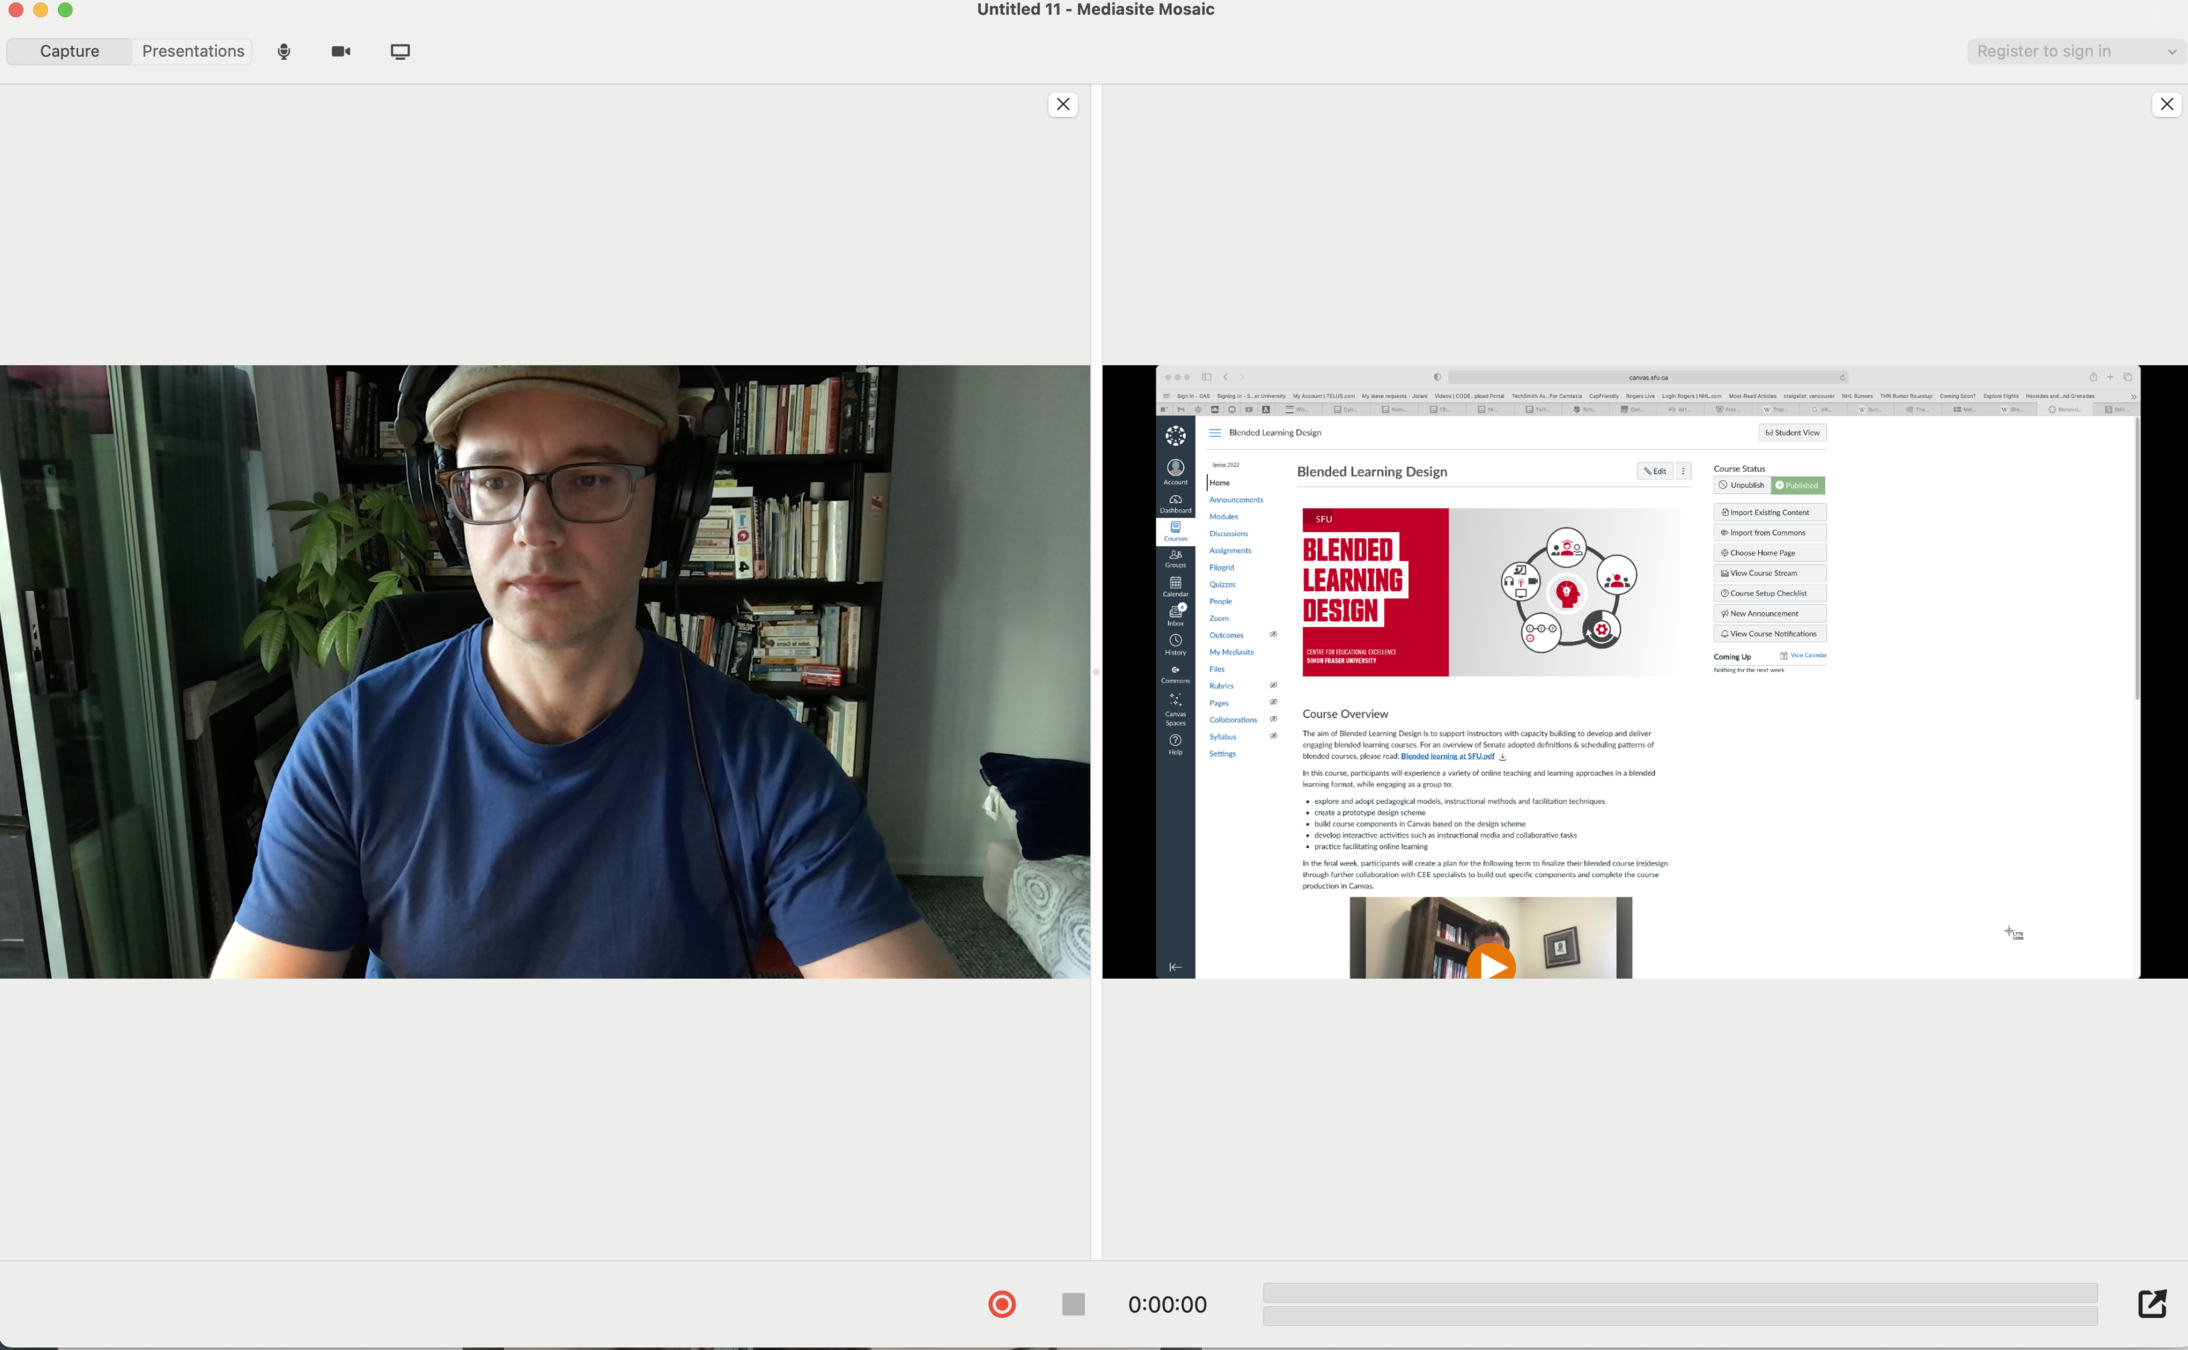Start recording with the red record button
Viewport: 2188px width, 1350px height.
(1001, 1304)
